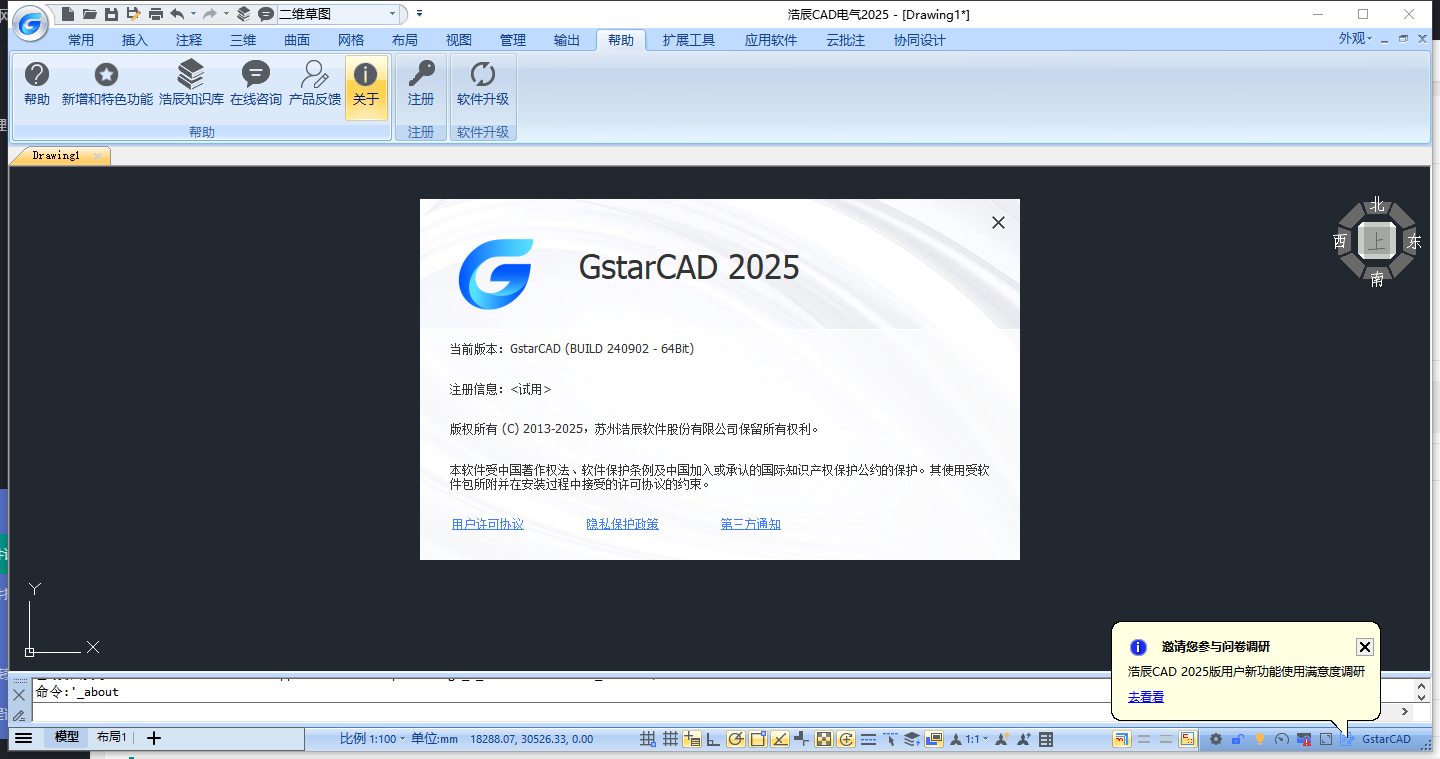This screenshot has height=759, width=1440.
Task: Open 新增和特色功能 star icon
Action: (x=107, y=85)
